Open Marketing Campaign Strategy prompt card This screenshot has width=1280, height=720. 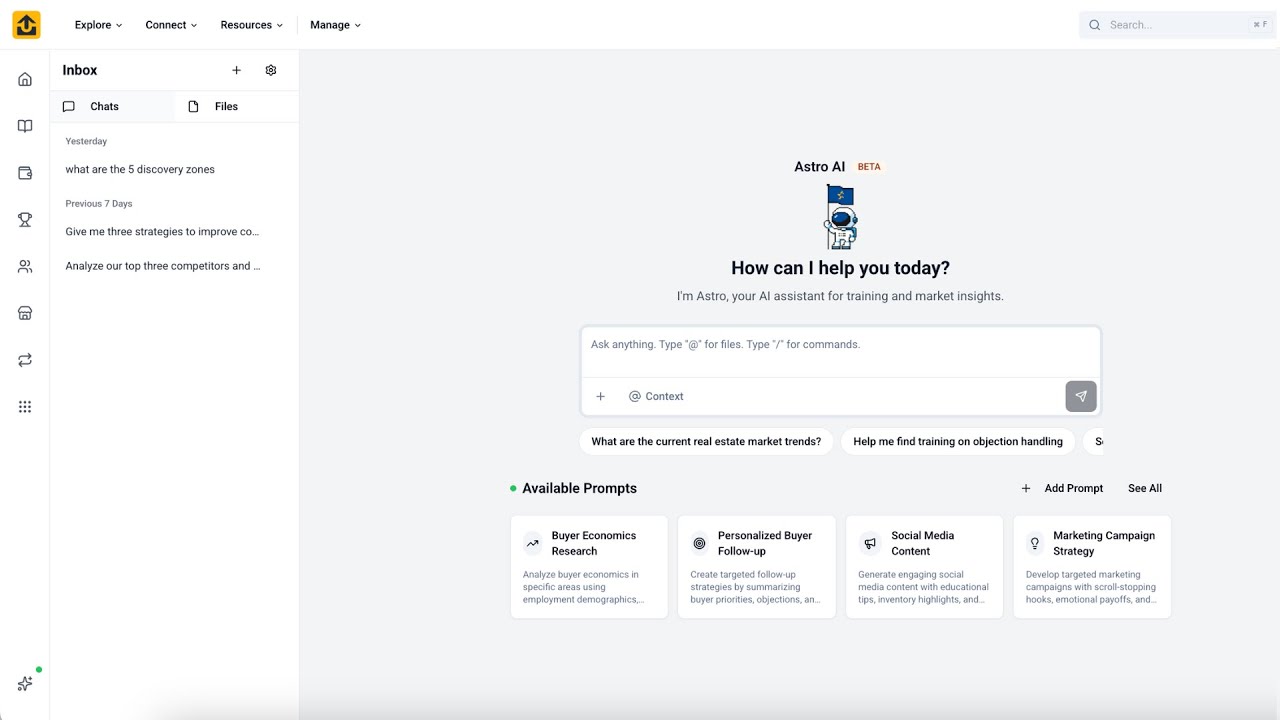pyautogui.click(x=1092, y=567)
